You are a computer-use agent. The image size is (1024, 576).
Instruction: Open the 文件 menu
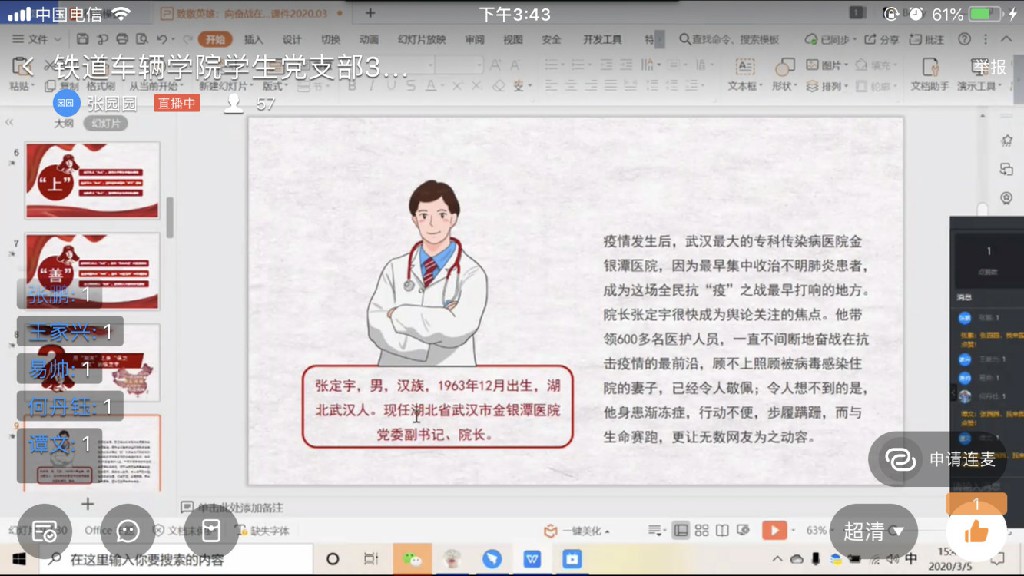[x=37, y=39]
